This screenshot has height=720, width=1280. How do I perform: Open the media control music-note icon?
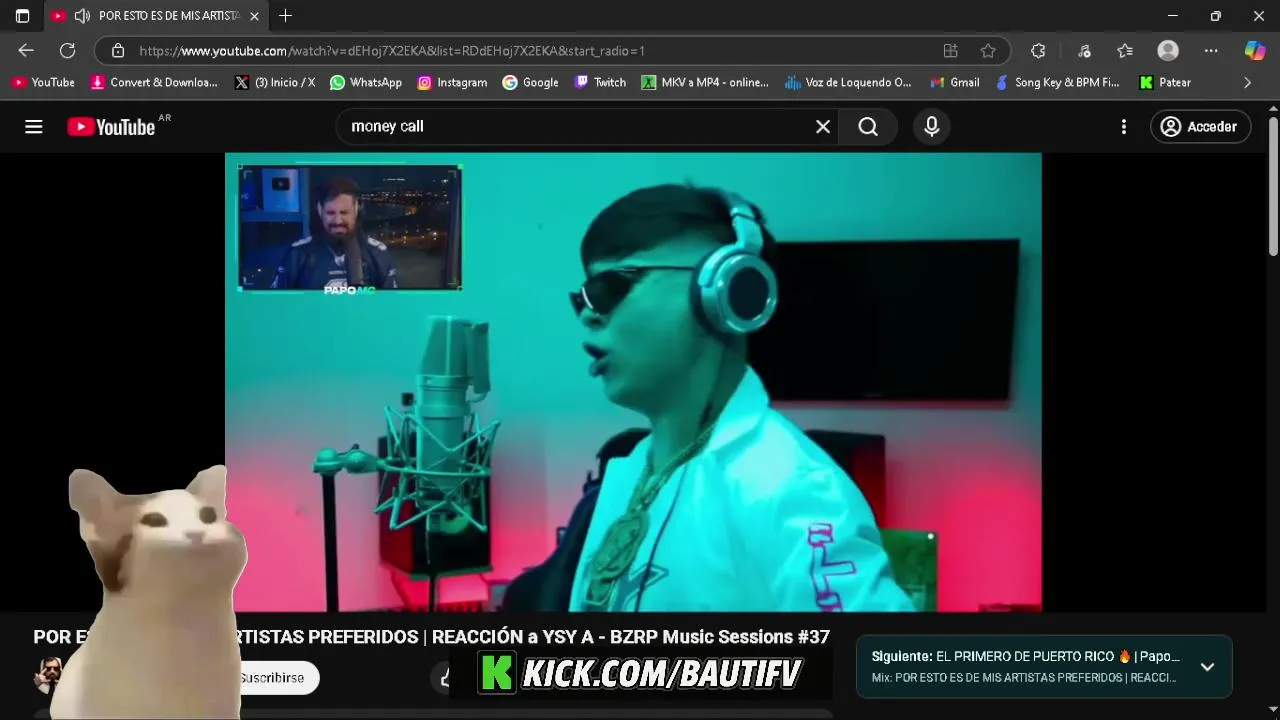coord(1084,50)
